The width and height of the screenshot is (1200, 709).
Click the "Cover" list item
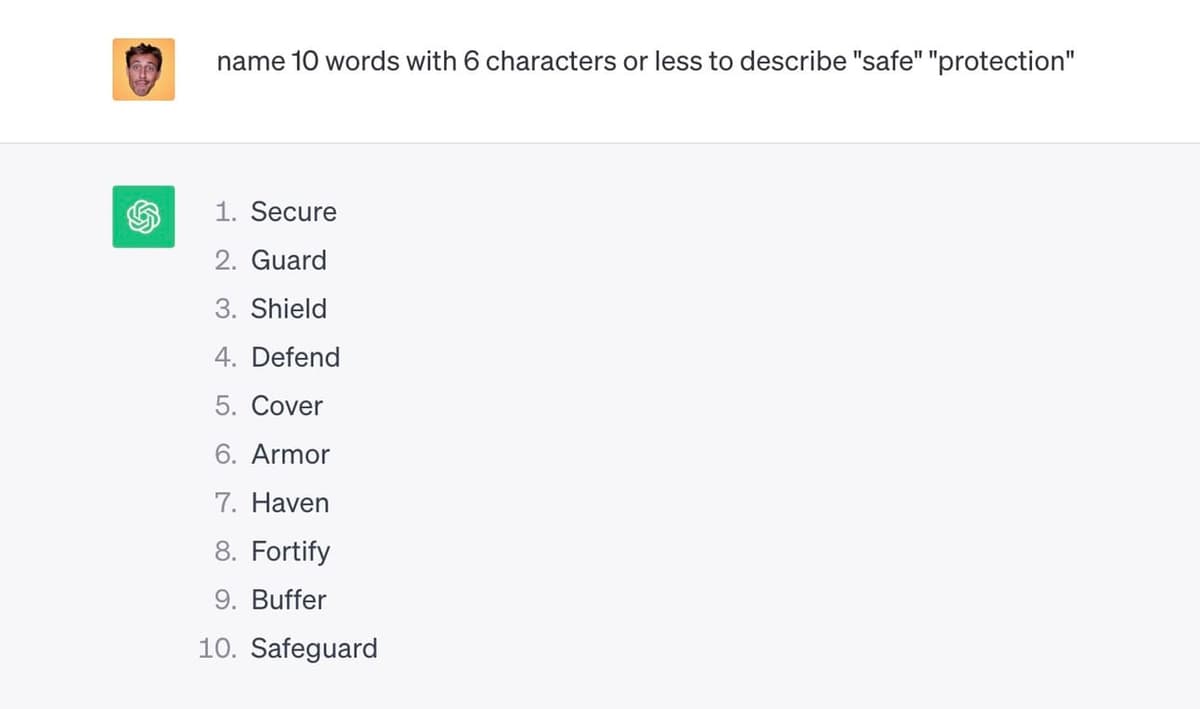pos(287,406)
